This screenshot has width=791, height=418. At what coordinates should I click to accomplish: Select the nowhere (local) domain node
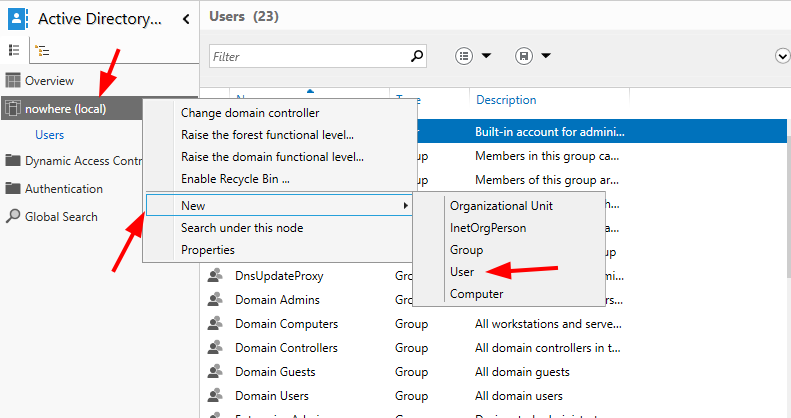click(72, 108)
